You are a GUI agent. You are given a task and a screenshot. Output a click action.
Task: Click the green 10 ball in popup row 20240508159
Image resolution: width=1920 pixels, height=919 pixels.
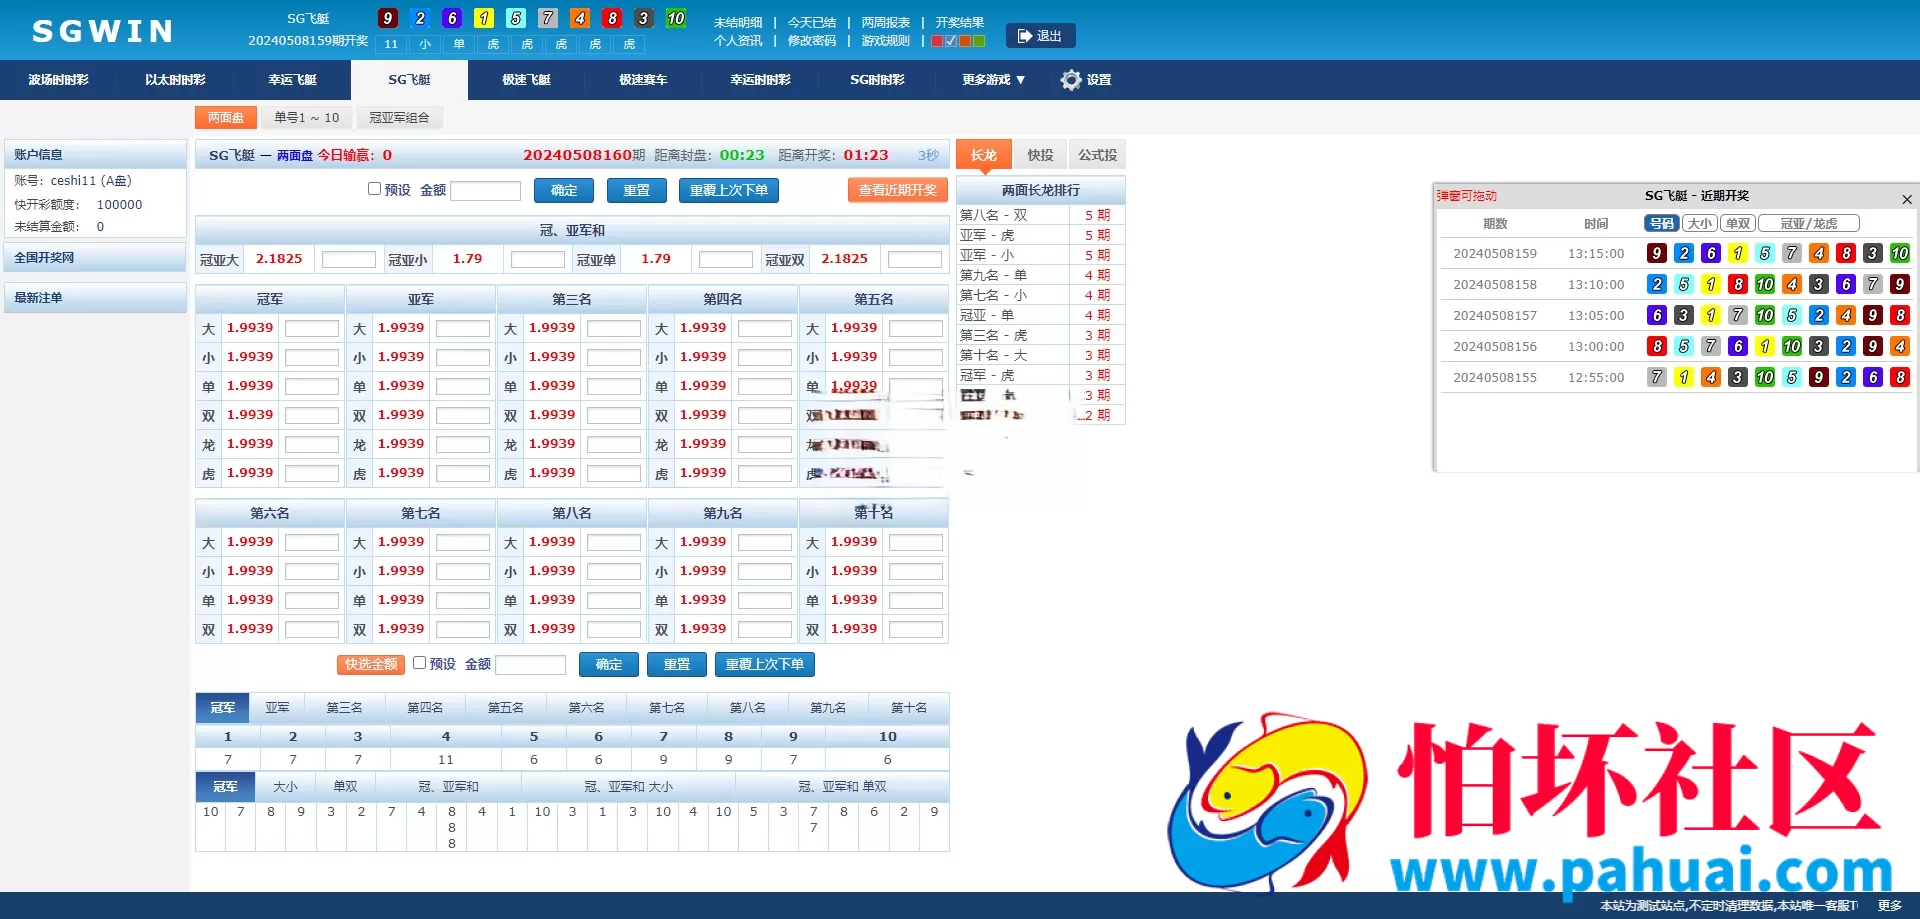coord(1900,253)
